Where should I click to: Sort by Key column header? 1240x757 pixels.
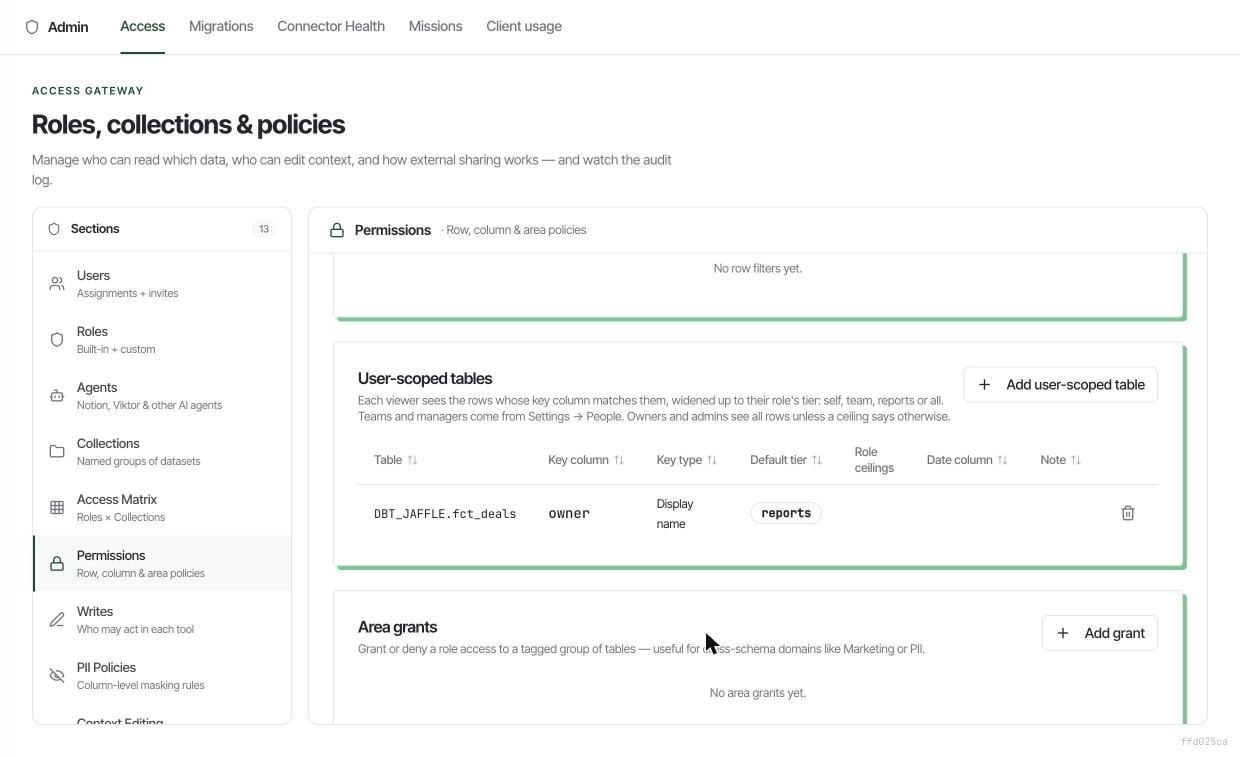click(586, 460)
